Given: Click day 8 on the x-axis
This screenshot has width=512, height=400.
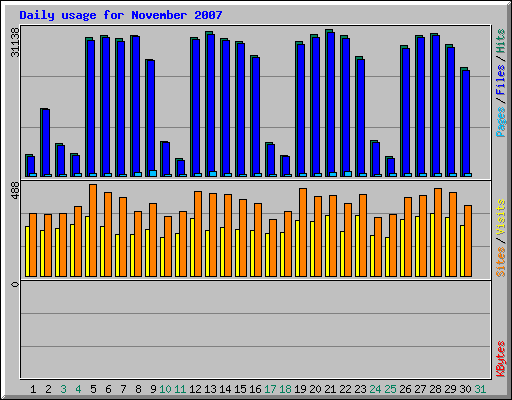Looking at the screenshot, I should pyautogui.click(x=138, y=389).
